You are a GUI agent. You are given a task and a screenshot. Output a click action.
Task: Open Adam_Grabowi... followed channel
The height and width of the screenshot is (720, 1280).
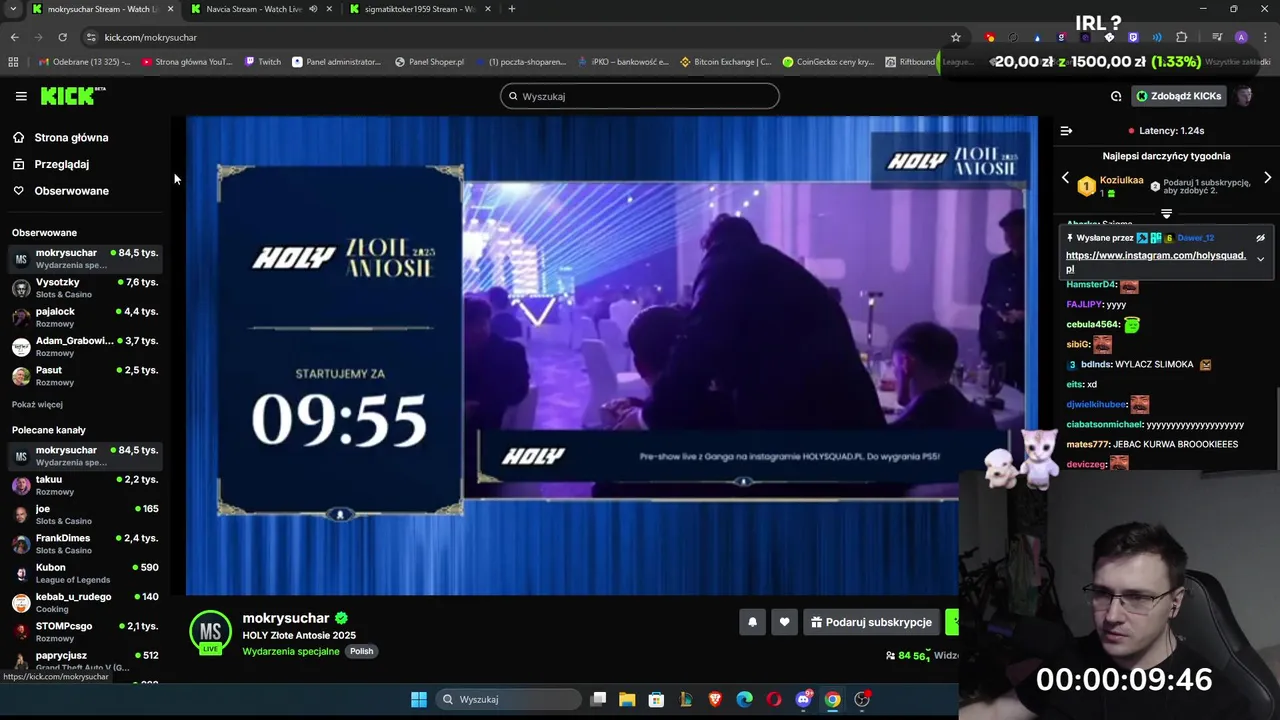pyautogui.click(x=85, y=346)
